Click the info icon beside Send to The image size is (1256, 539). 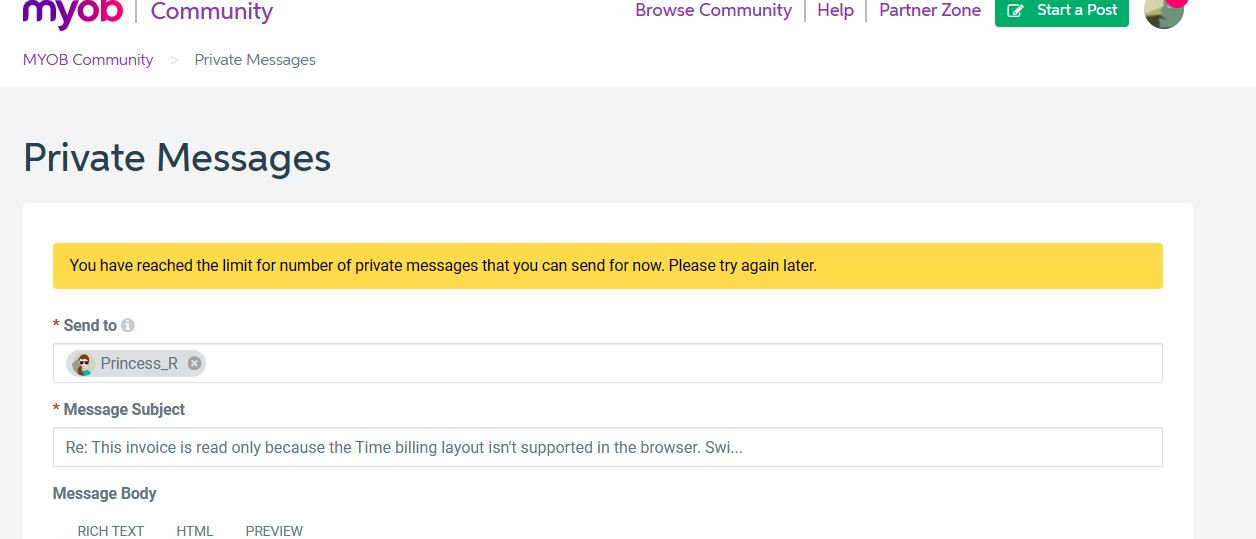pyautogui.click(x=128, y=325)
